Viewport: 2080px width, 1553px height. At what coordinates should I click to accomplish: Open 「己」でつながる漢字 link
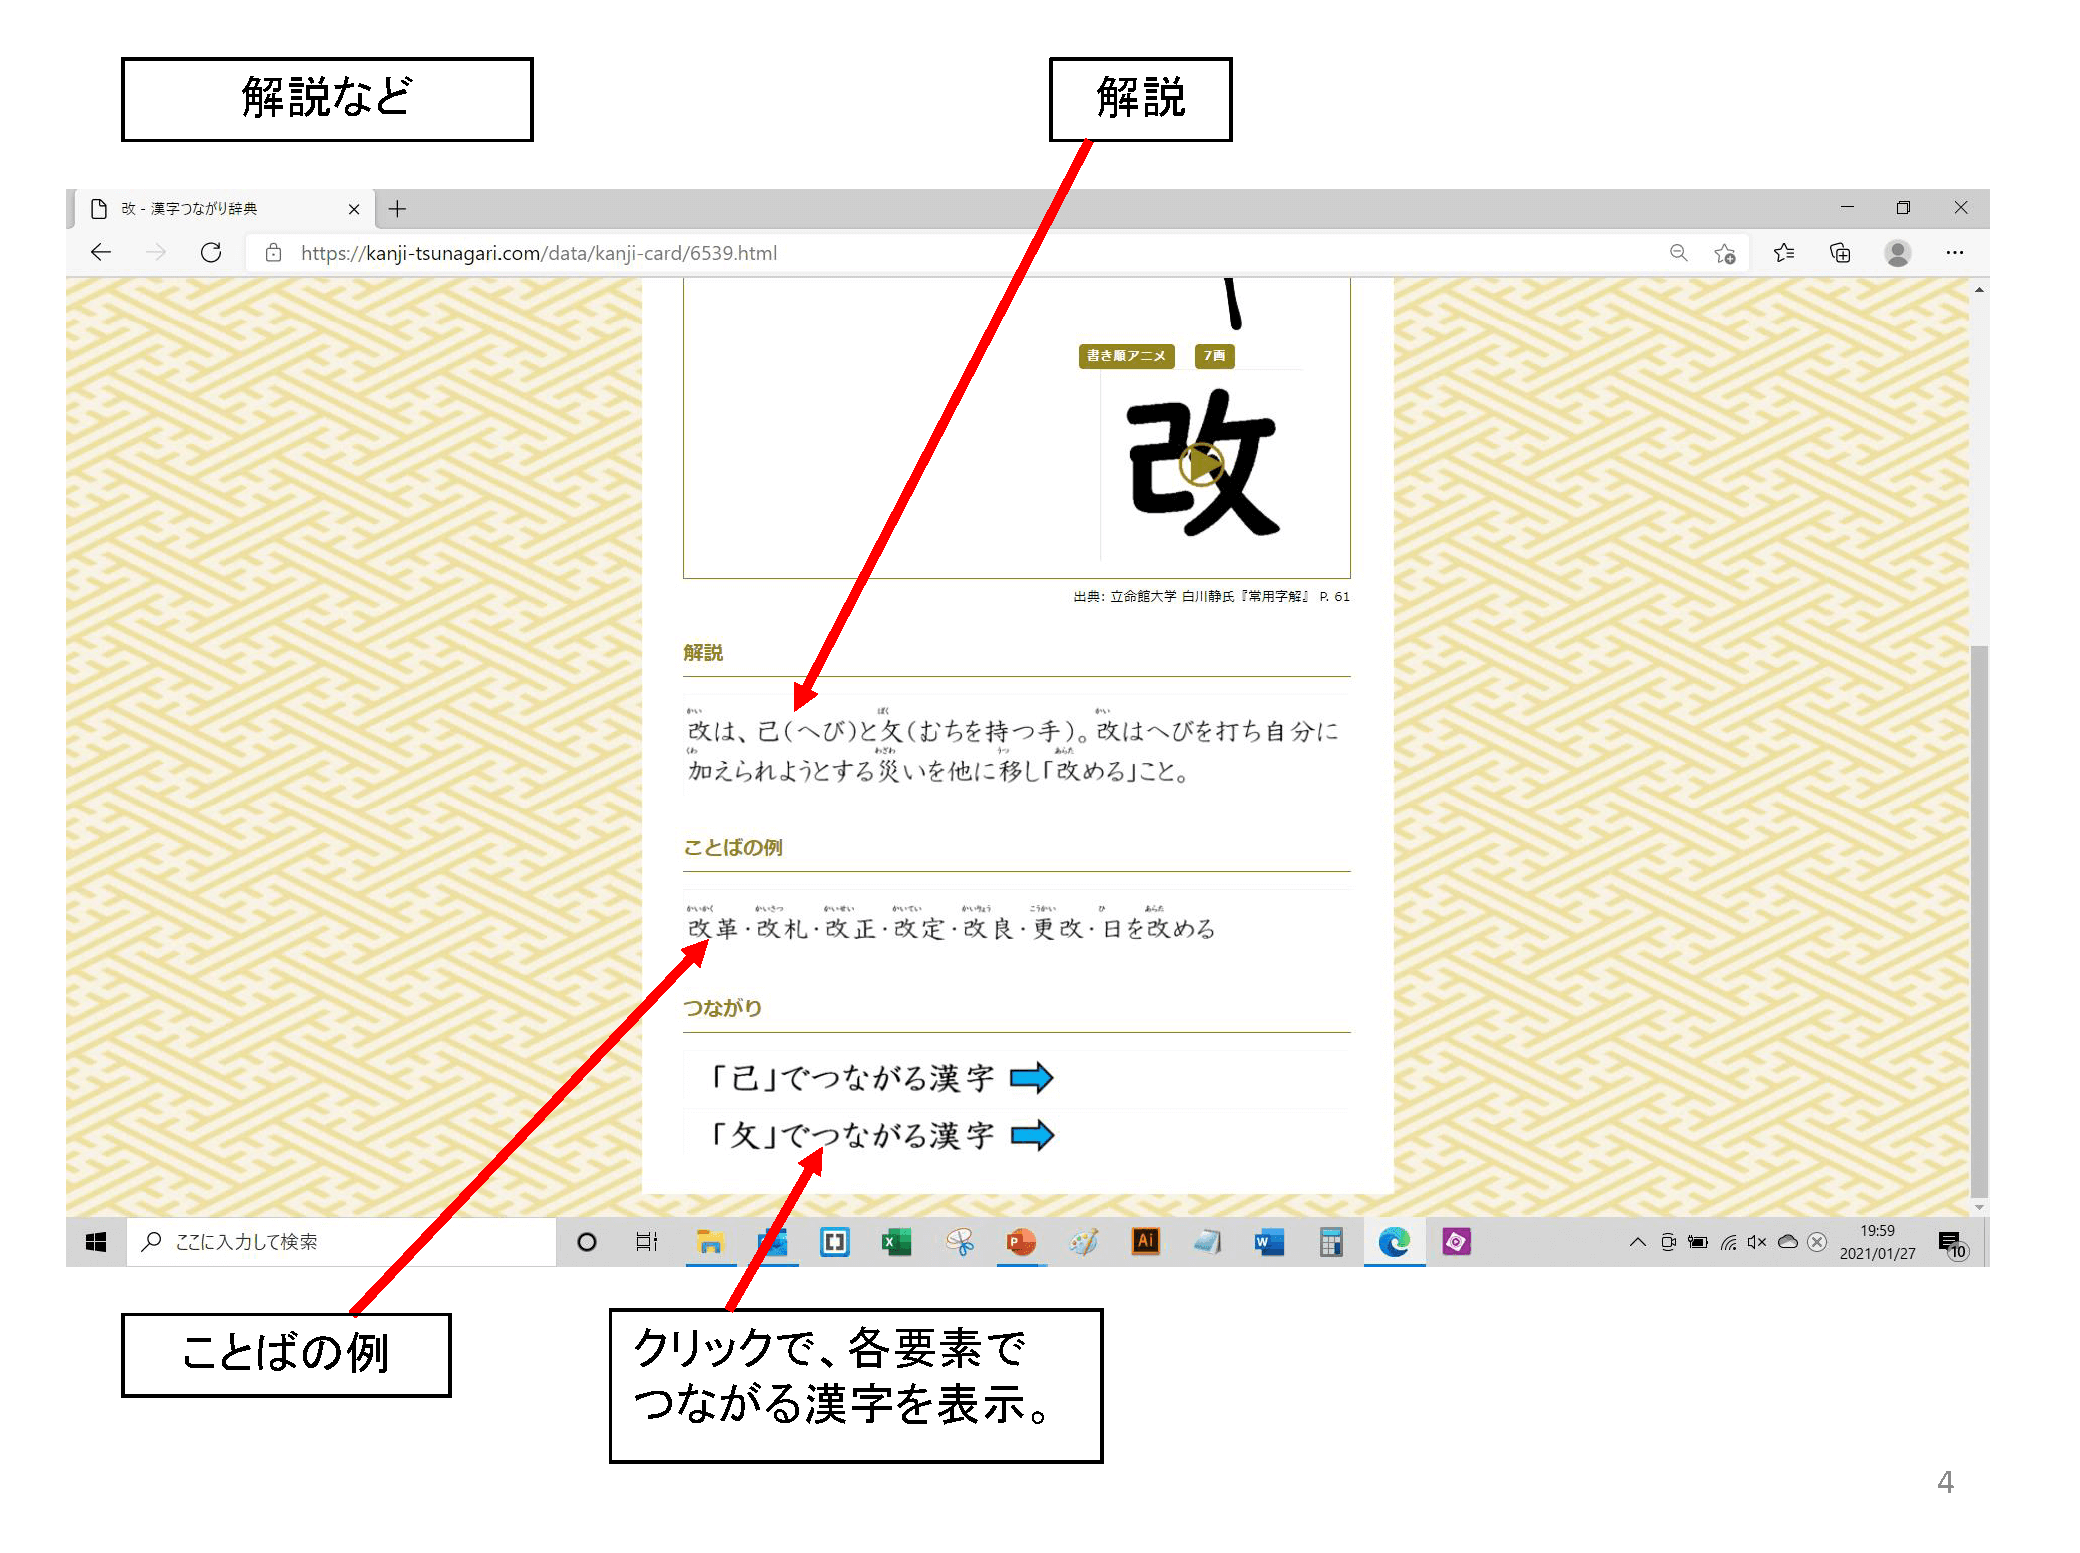(x=855, y=1077)
